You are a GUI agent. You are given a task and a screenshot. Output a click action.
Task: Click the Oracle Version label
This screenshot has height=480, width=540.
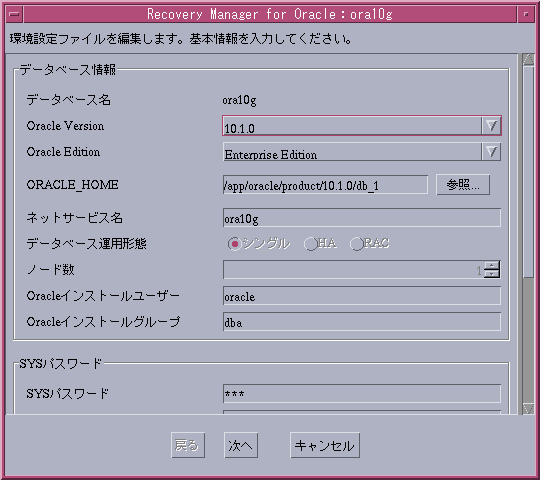[x=65, y=126]
